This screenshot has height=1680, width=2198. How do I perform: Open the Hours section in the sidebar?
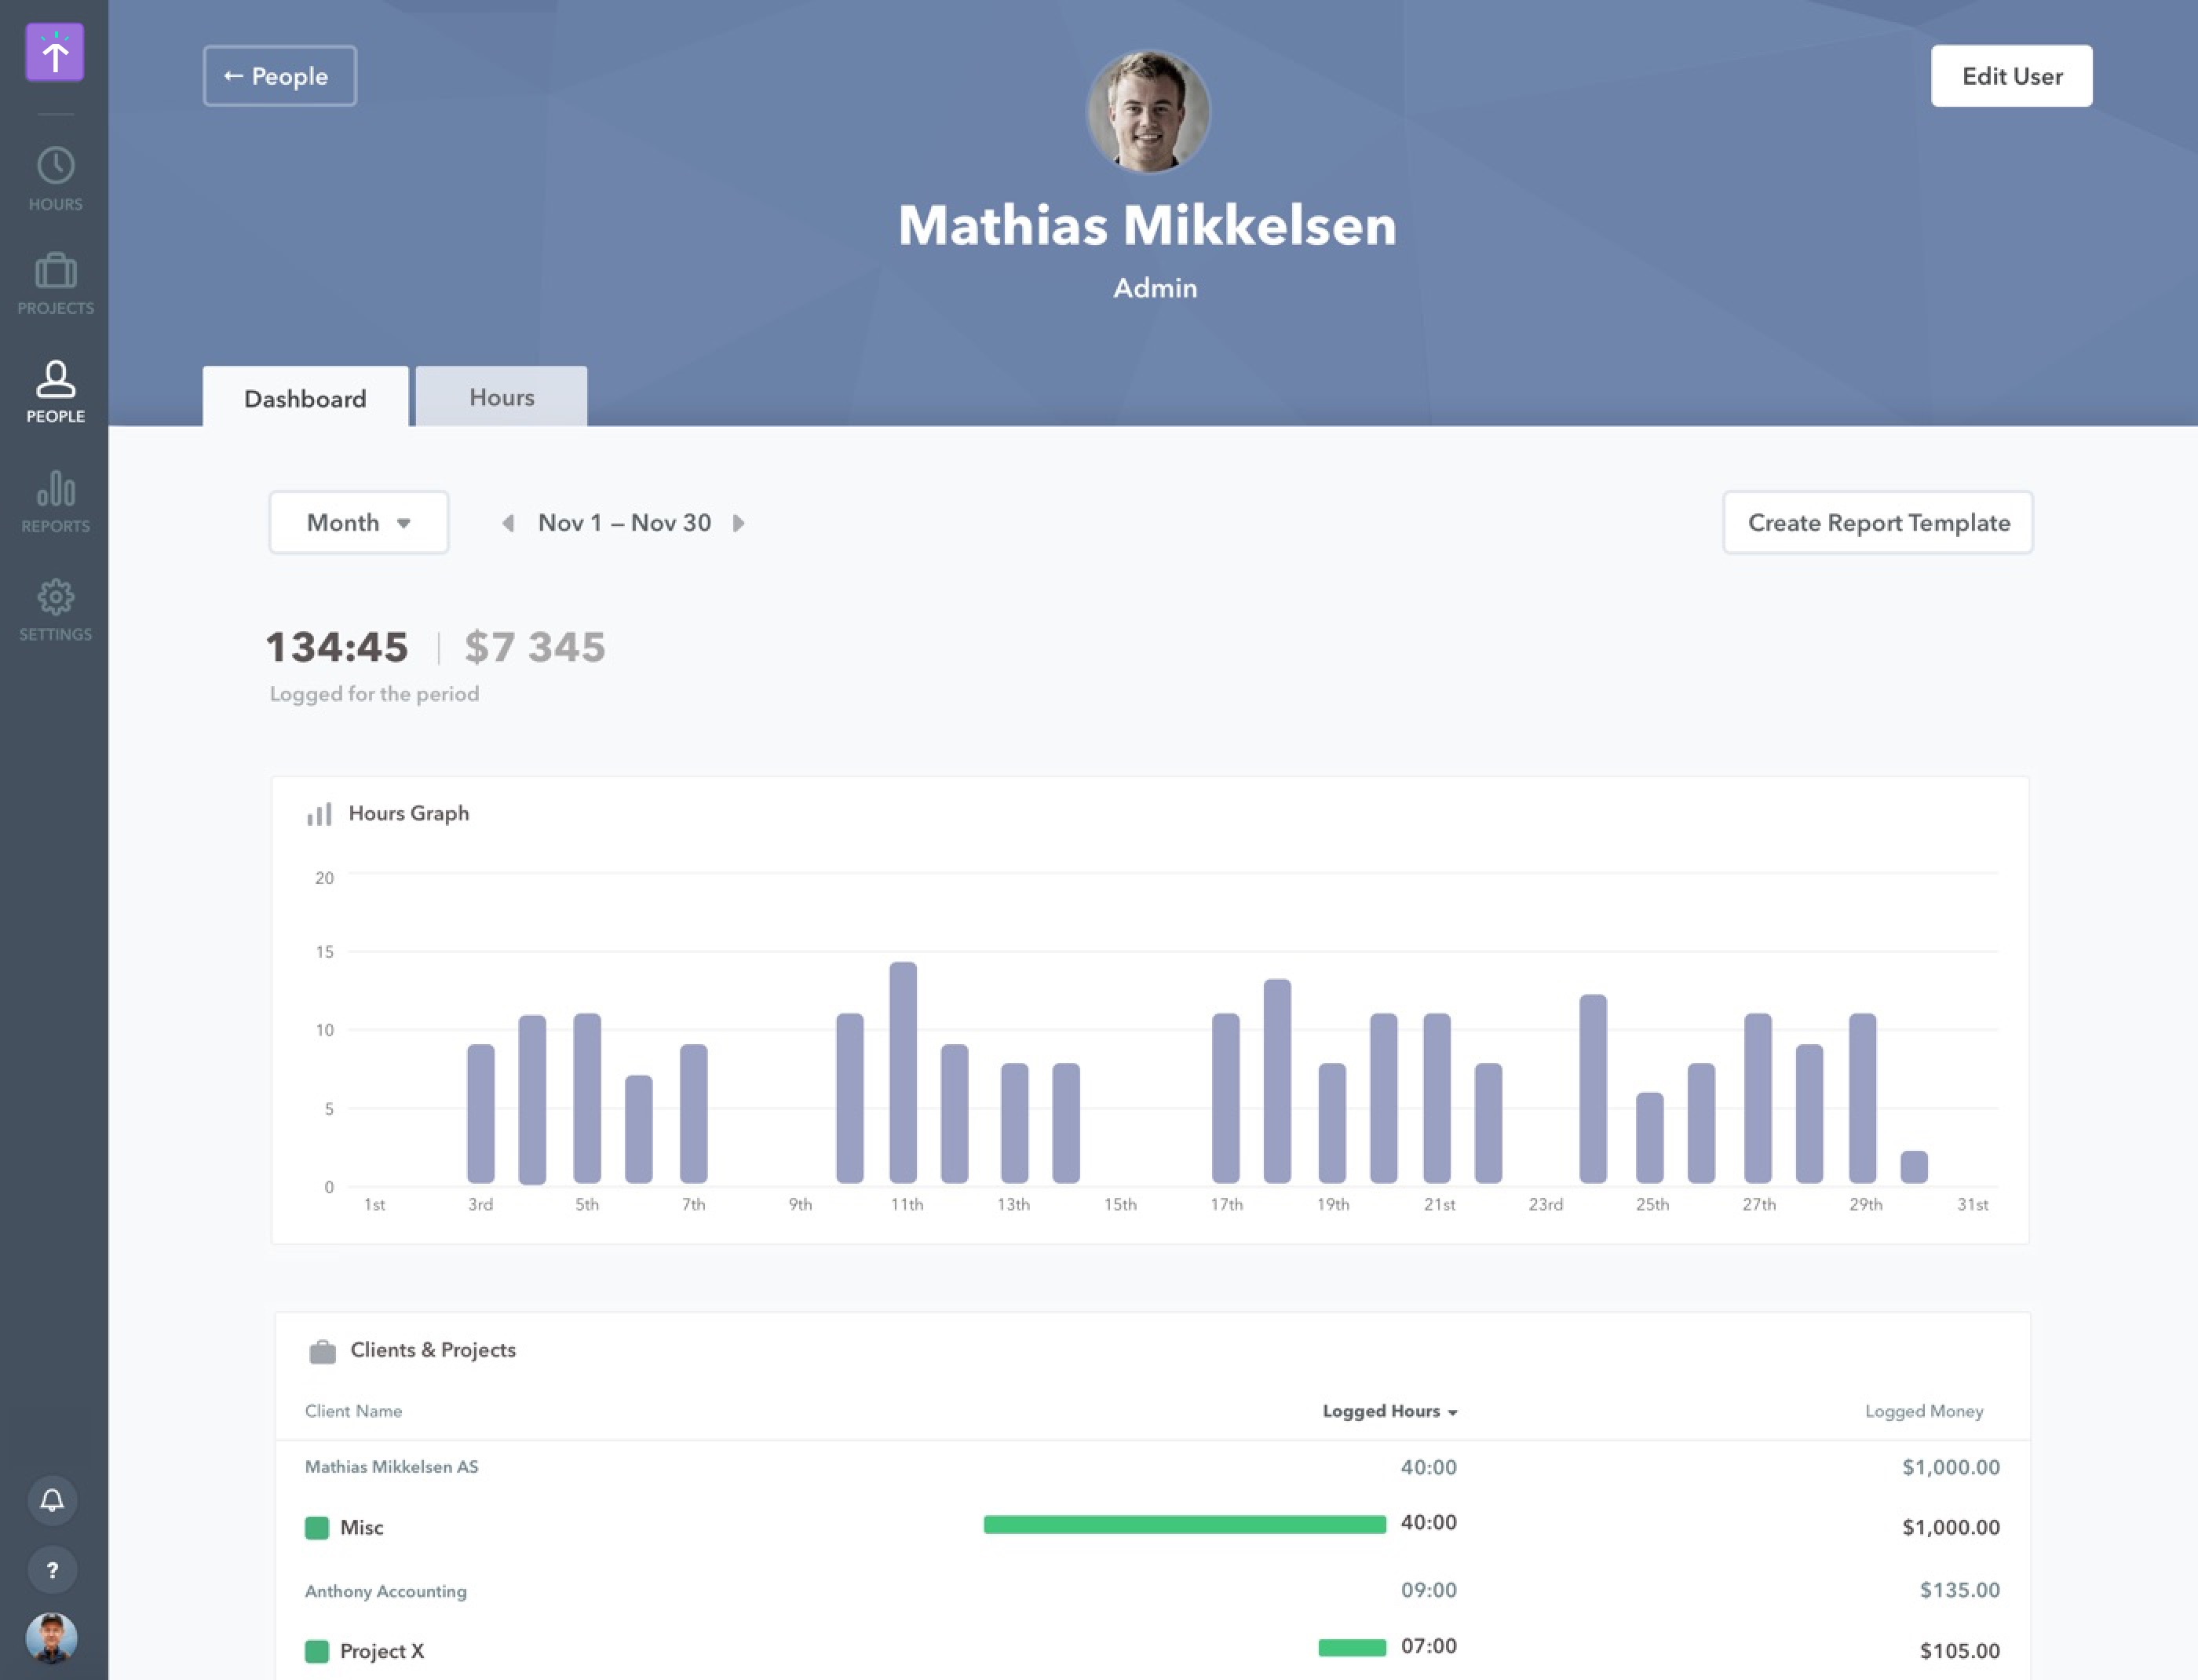(54, 175)
